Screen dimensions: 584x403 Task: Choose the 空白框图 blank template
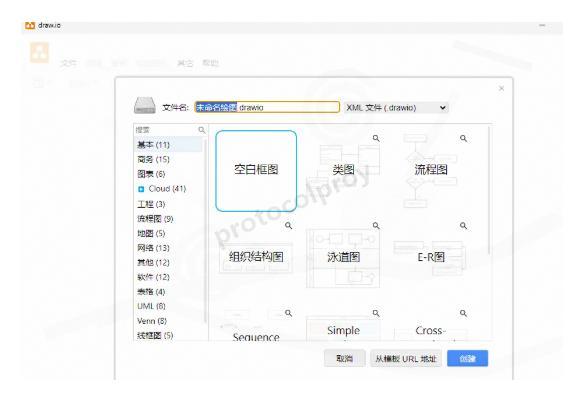pos(256,171)
